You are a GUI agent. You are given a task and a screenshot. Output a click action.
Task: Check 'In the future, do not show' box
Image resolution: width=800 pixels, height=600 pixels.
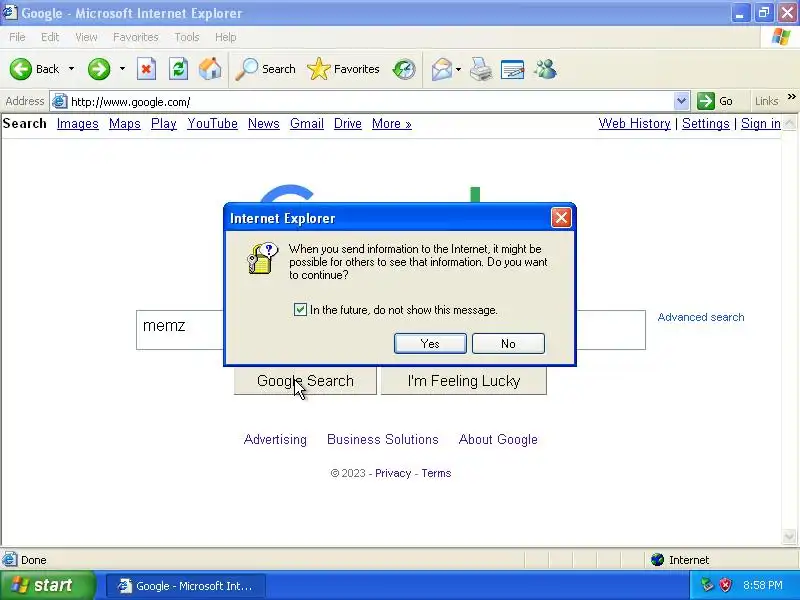point(300,309)
